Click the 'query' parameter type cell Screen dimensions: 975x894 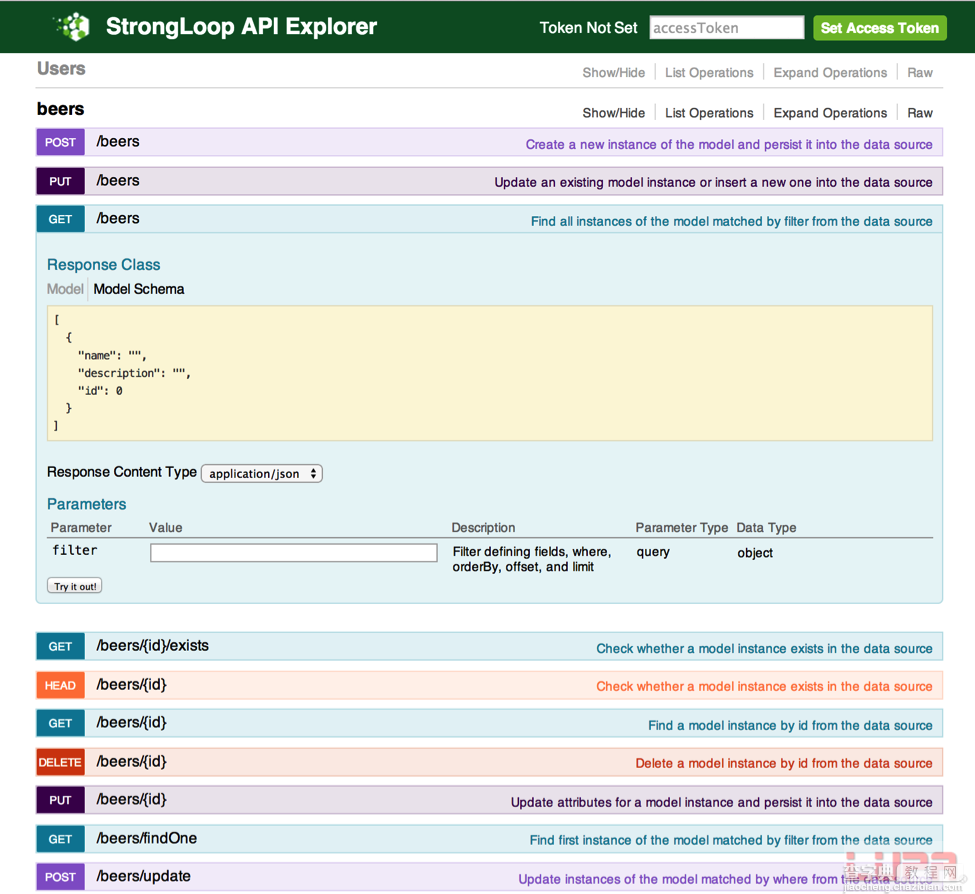(x=653, y=552)
